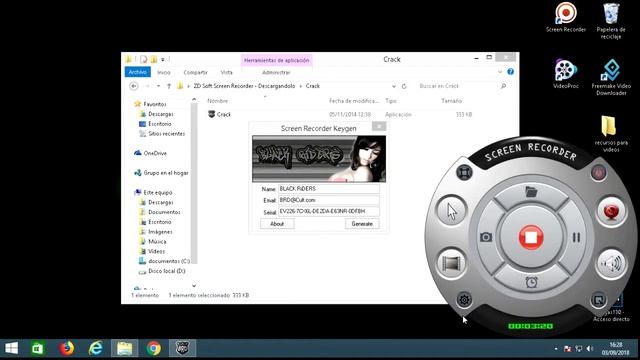The height and width of the screenshot is (360, 640).
Task: Close the Screen Recorder Keygen window
Action: point(379,127)
